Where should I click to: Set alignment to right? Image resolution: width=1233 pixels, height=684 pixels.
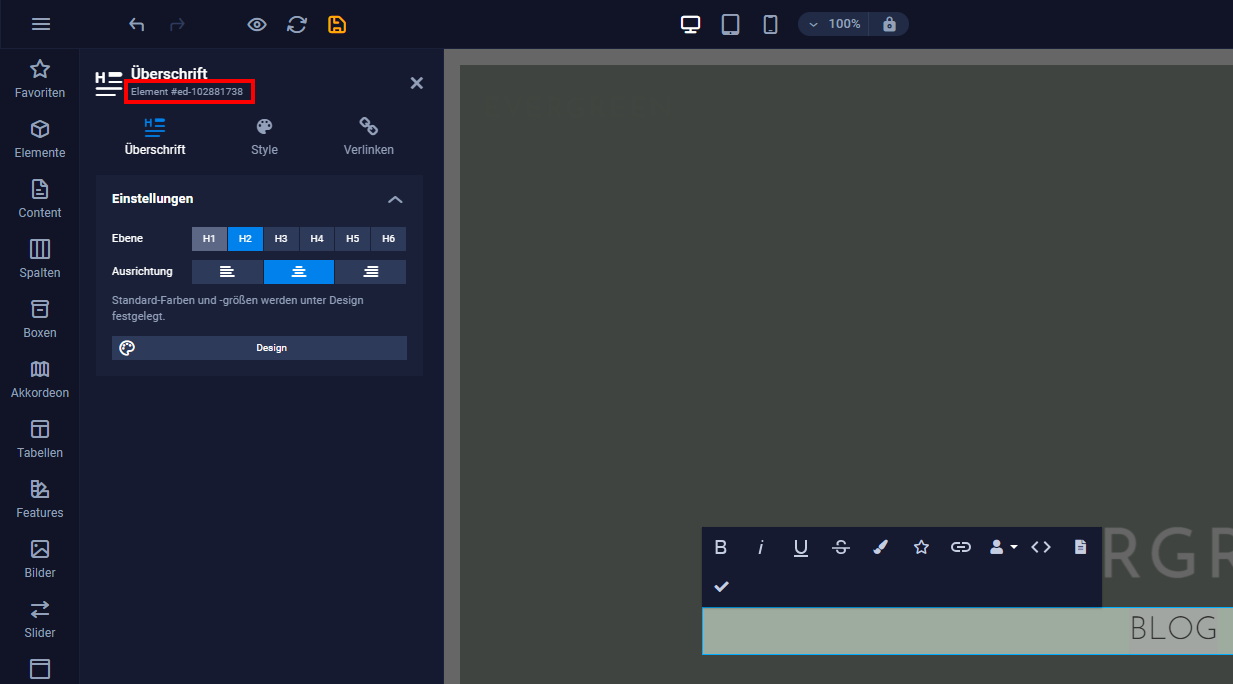(371, 272)
